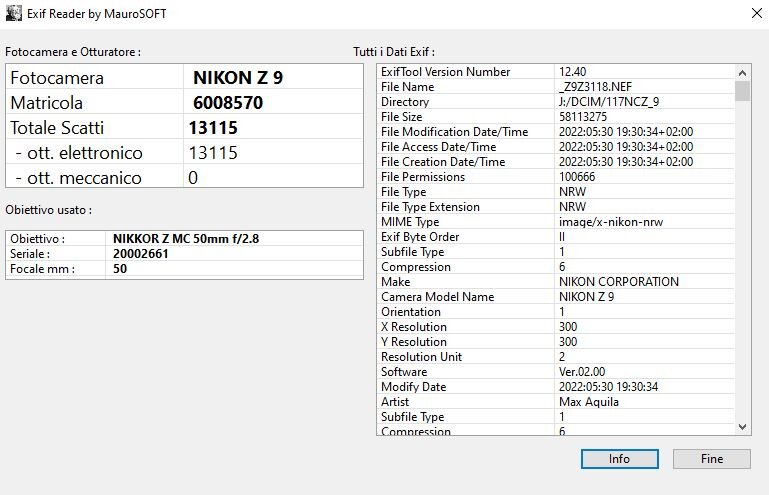Image resolution: width=769 pixels, height=495 pixels.
Task: Click the Exif list scroll up arrow
Action: pos(743,73)
